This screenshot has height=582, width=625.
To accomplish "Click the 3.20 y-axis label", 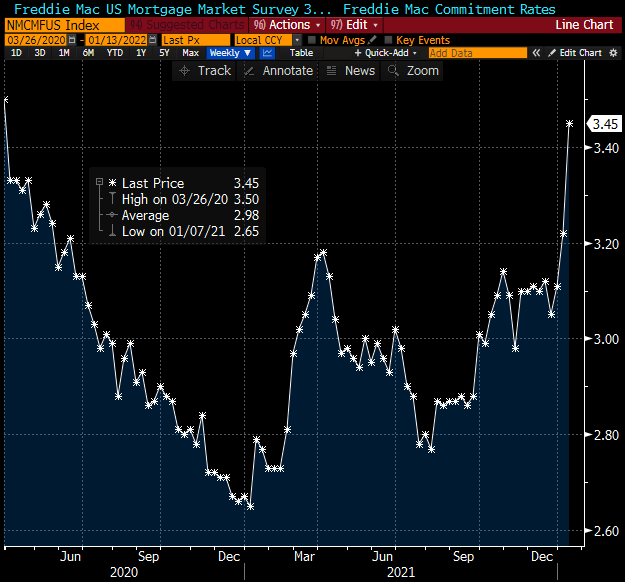I will [606, 244].
